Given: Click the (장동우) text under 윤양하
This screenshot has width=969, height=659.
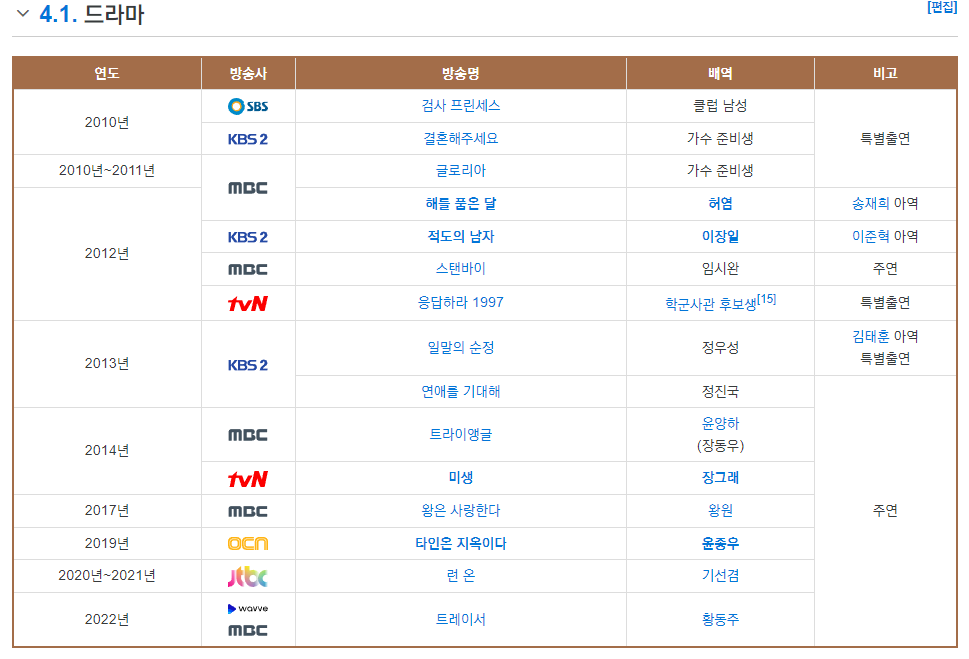Looking at the screenshot, I should click(x=721, y=446).
